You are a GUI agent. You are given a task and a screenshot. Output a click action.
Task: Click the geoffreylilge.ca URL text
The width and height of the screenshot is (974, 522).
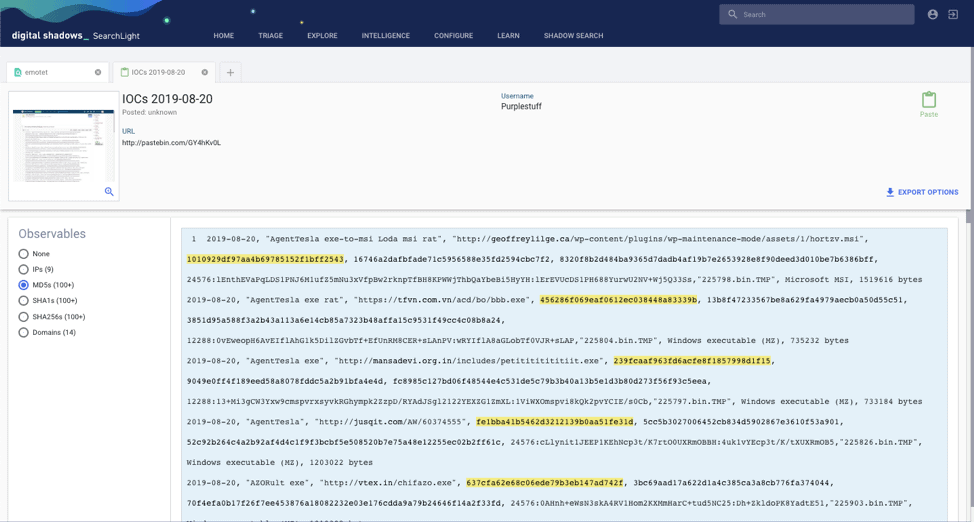660,239
